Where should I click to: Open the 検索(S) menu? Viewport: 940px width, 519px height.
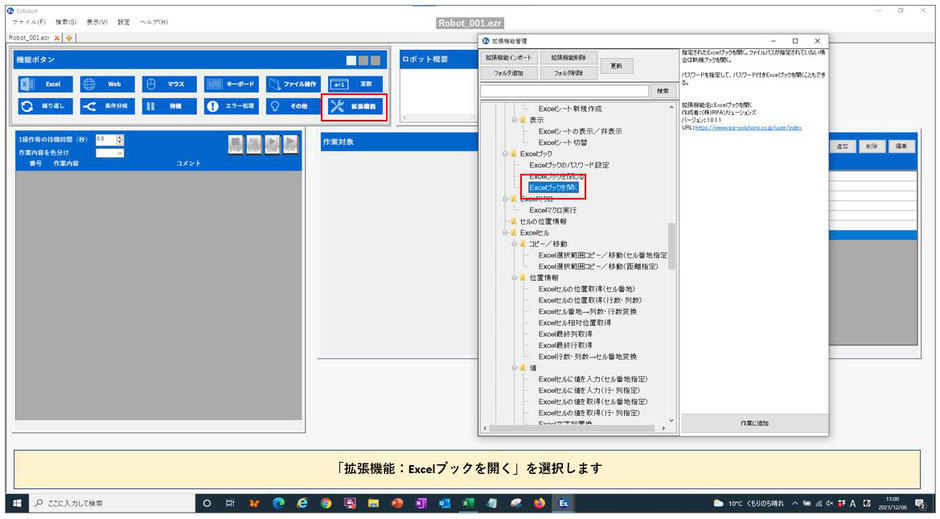[66, 22]
